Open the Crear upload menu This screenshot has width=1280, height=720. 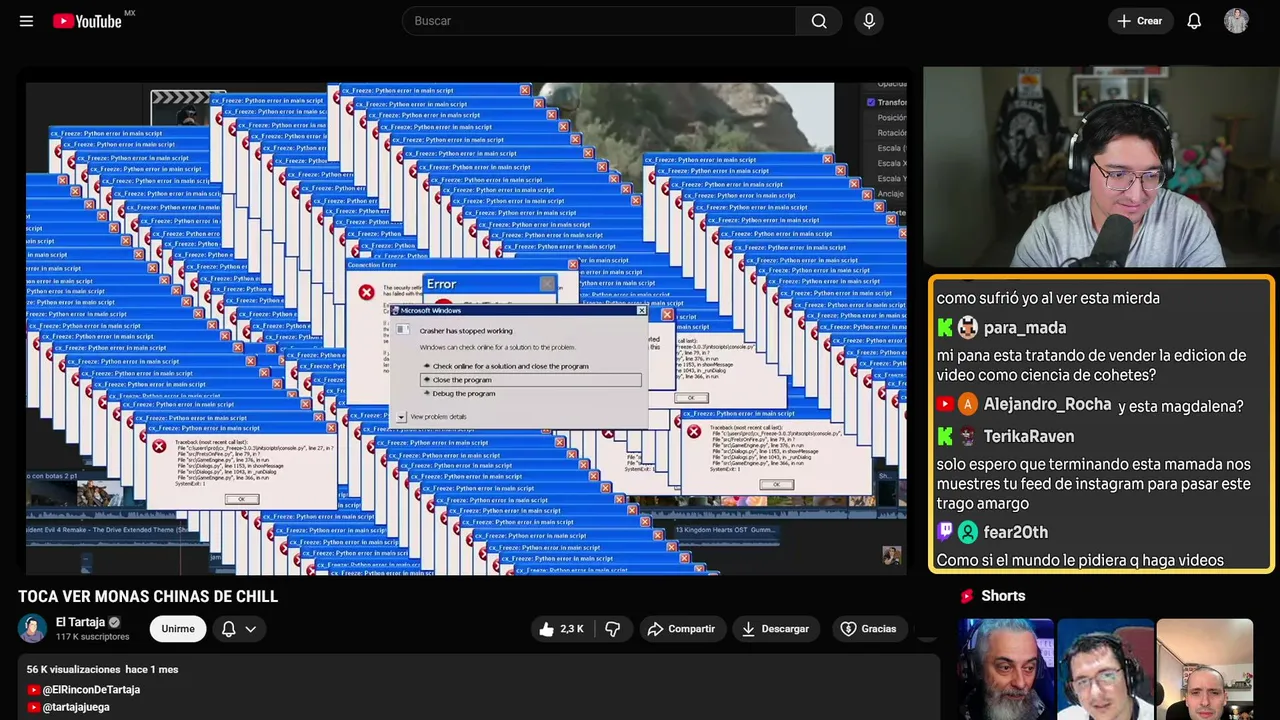coord(1139,21)
